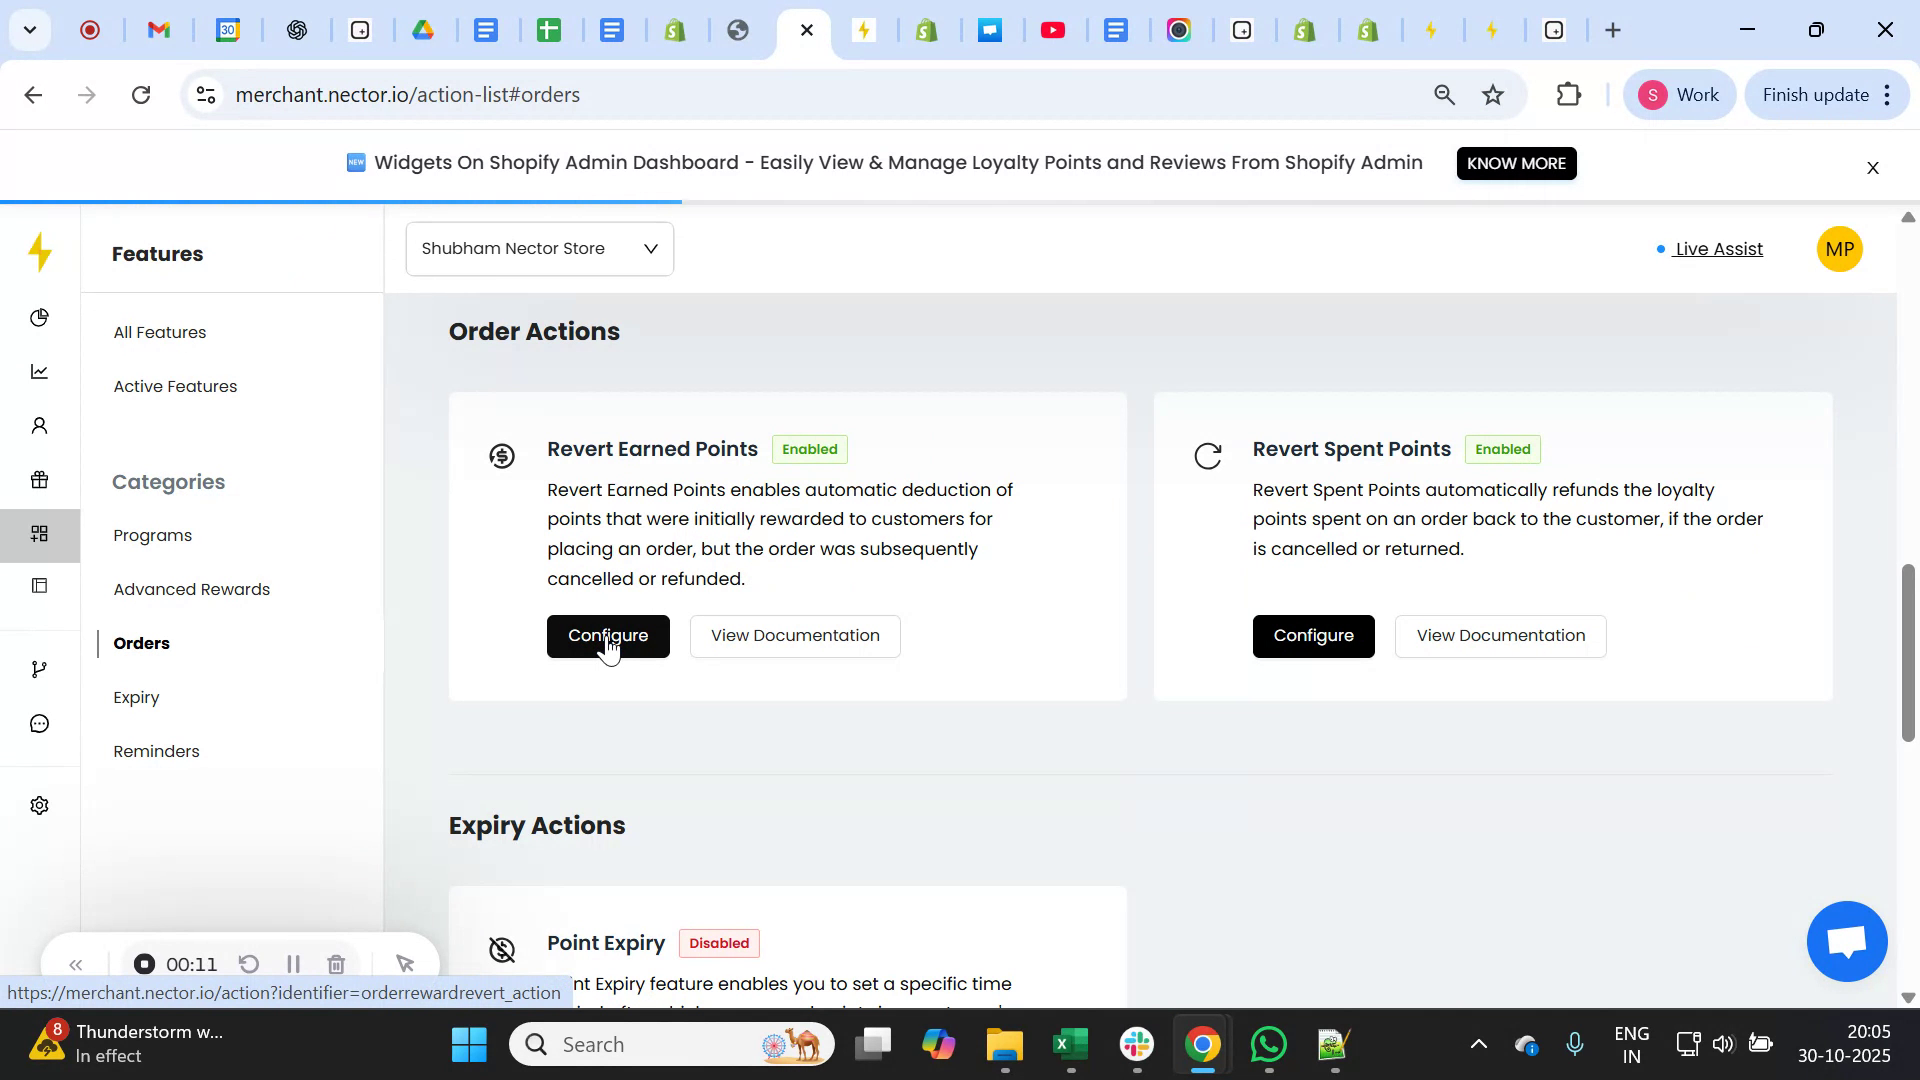Select the line chart reports icon
Viewport: 1920px width, 1080px height.
click(39, 371)
